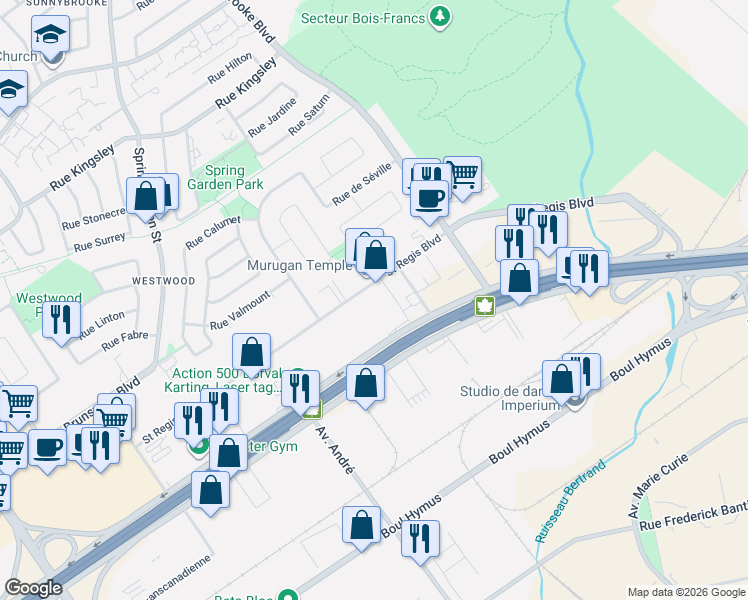Open the restaurant marker above the highway shopping bag
748x600 pixels.
point(515,244)
